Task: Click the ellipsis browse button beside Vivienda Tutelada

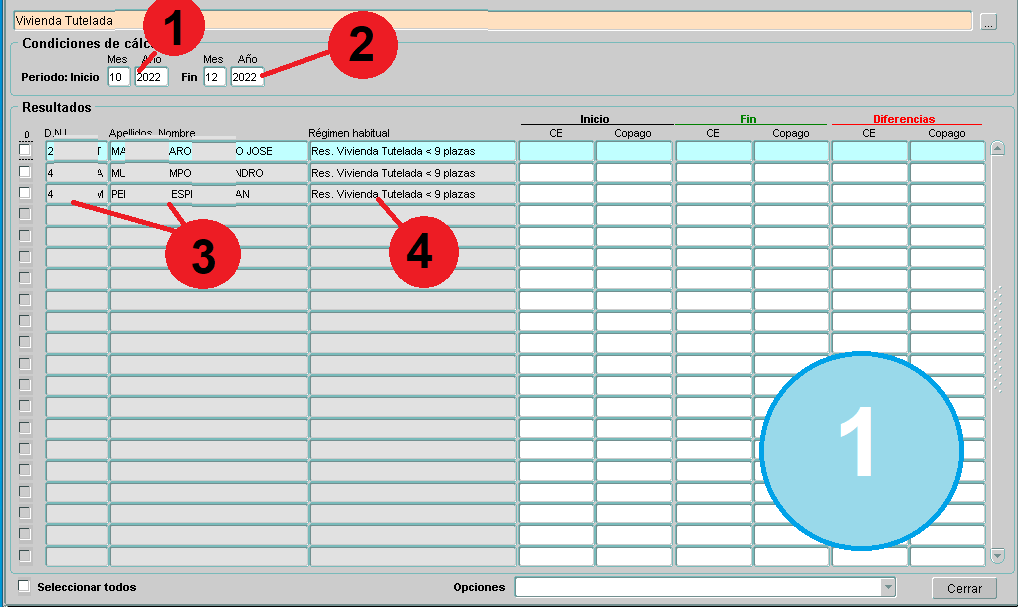Action: [988, 22]
